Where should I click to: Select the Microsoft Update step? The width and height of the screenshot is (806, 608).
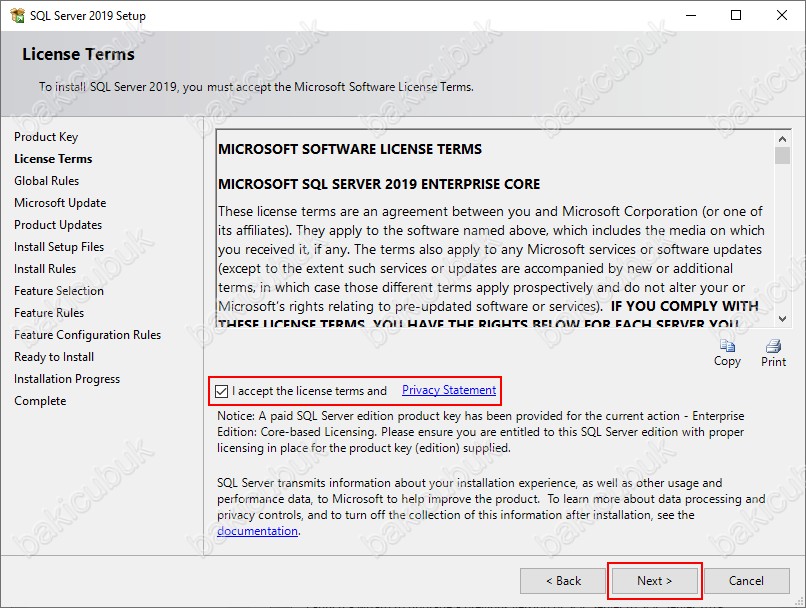click(60, 203)
